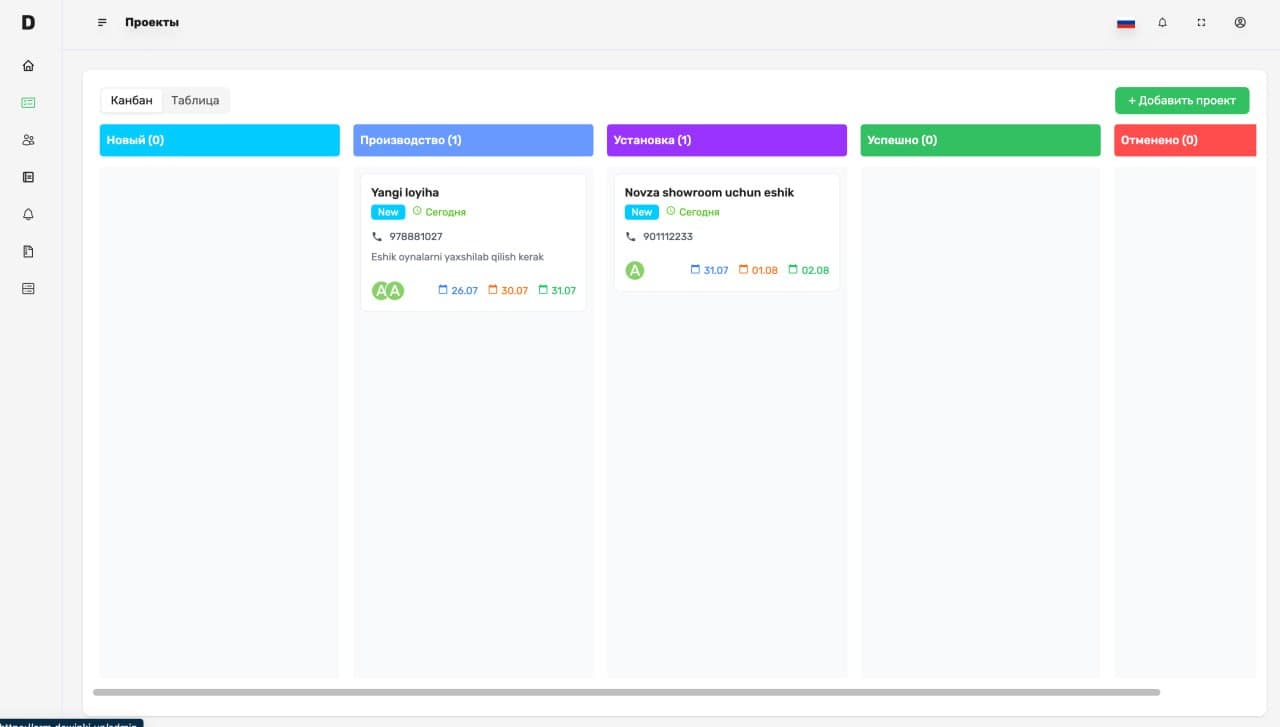Toggle the hamburger menu sidebar

[102, 22]
